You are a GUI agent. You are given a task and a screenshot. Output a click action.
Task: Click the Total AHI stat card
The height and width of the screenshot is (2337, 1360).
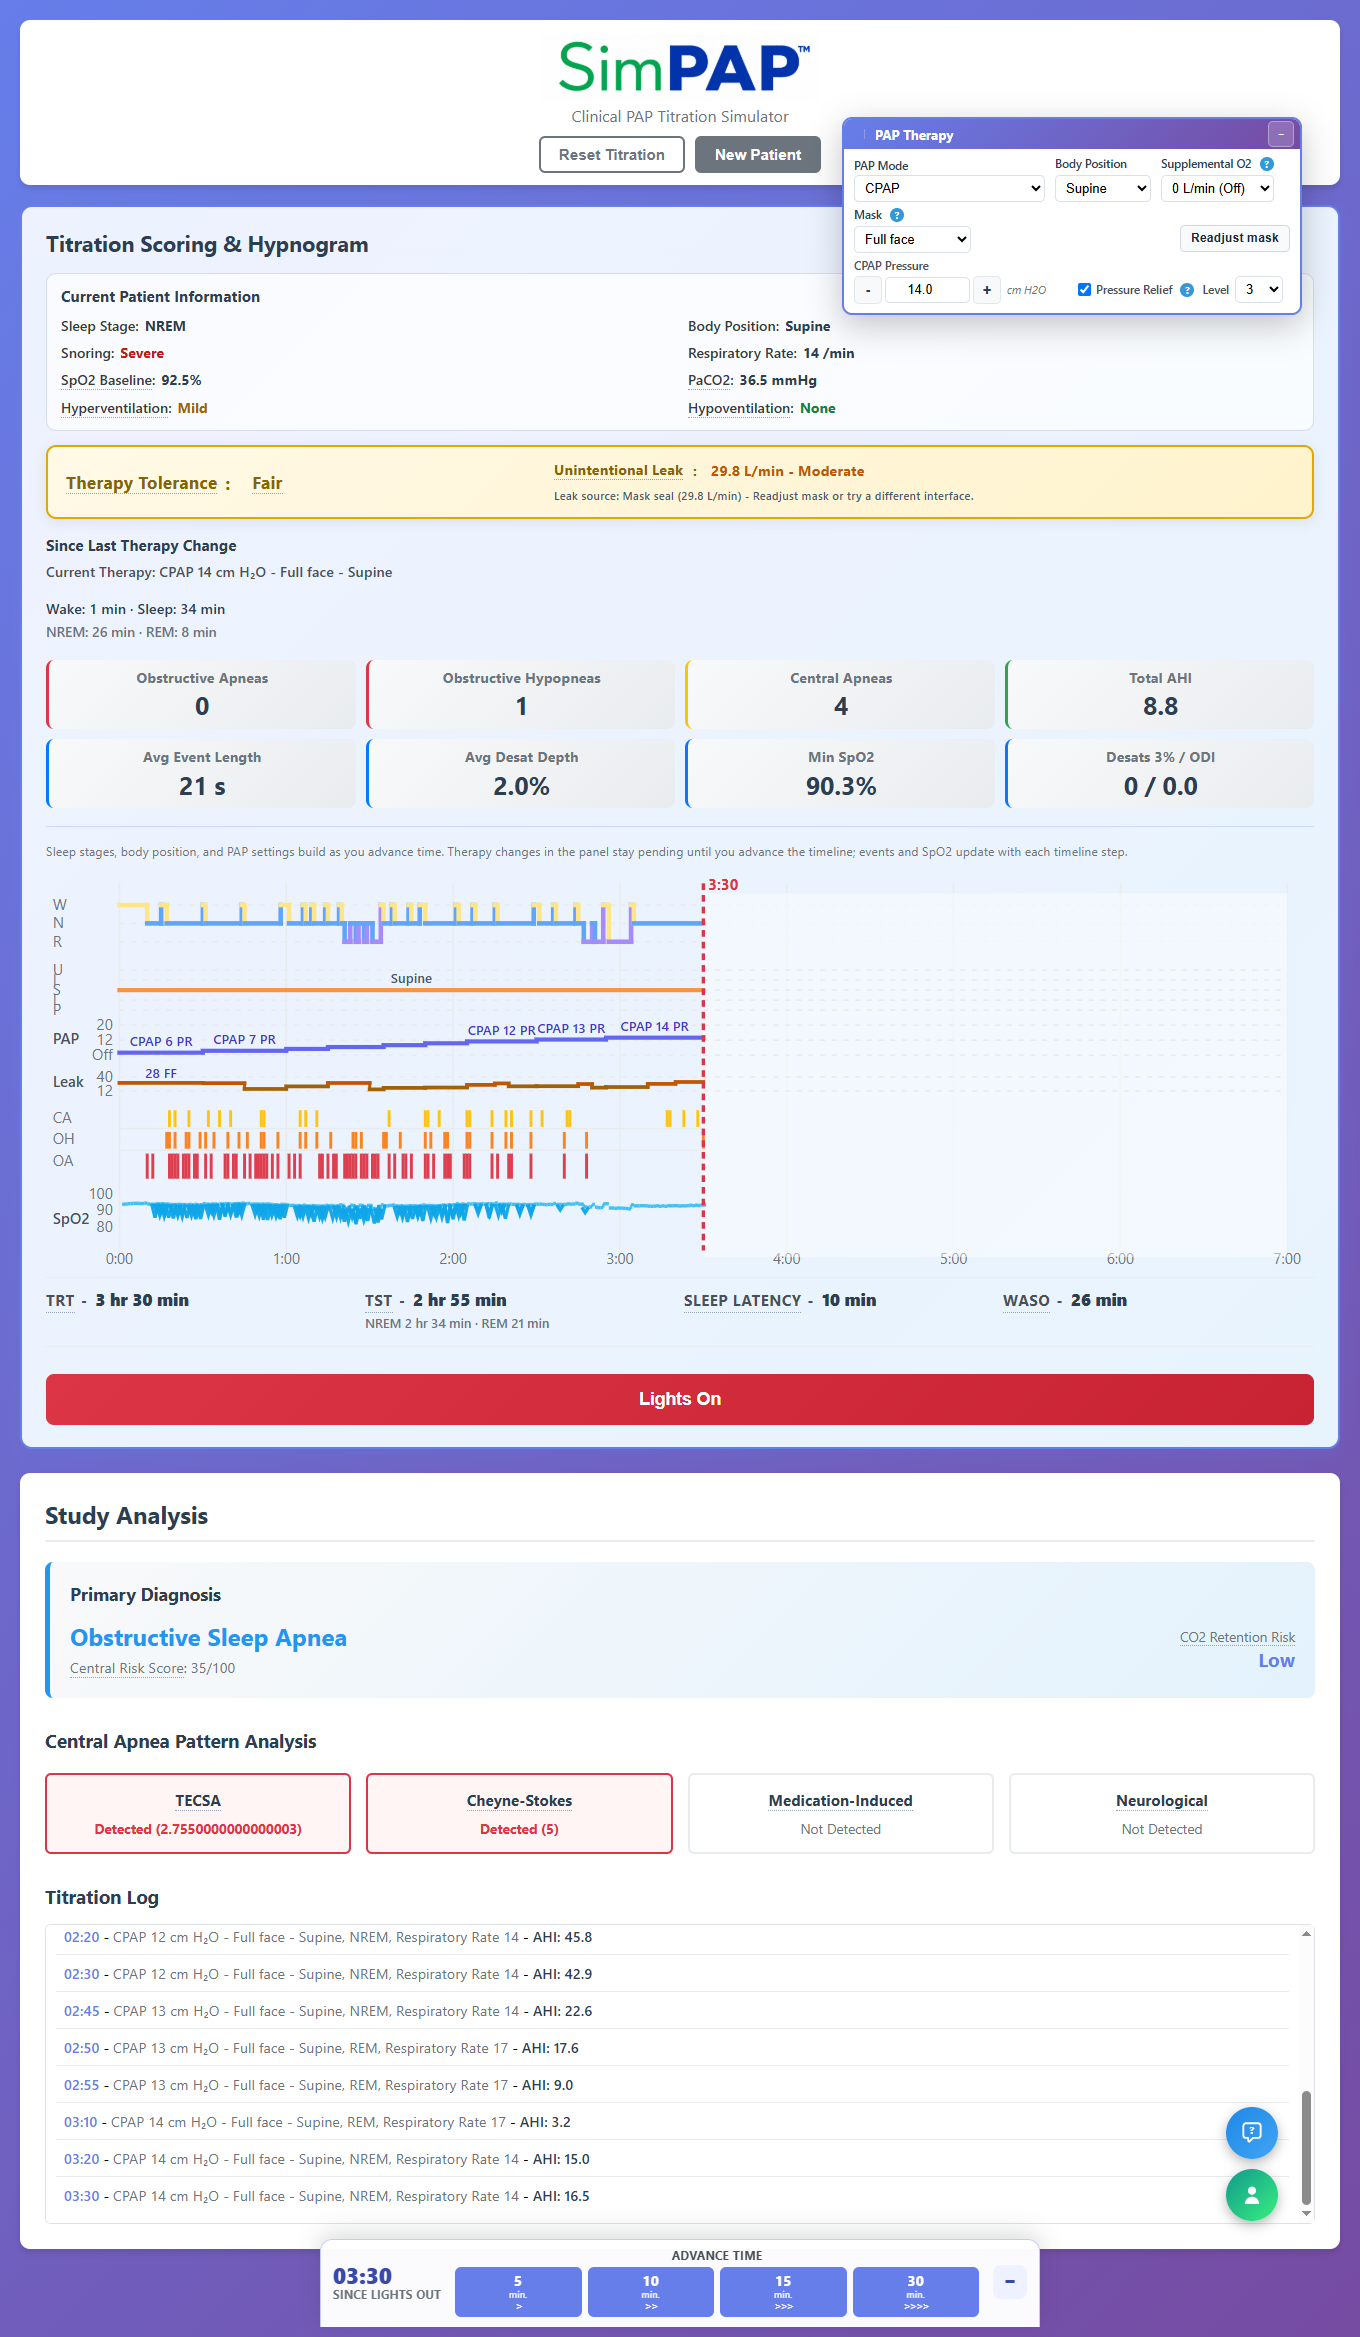pos(1160,694)
